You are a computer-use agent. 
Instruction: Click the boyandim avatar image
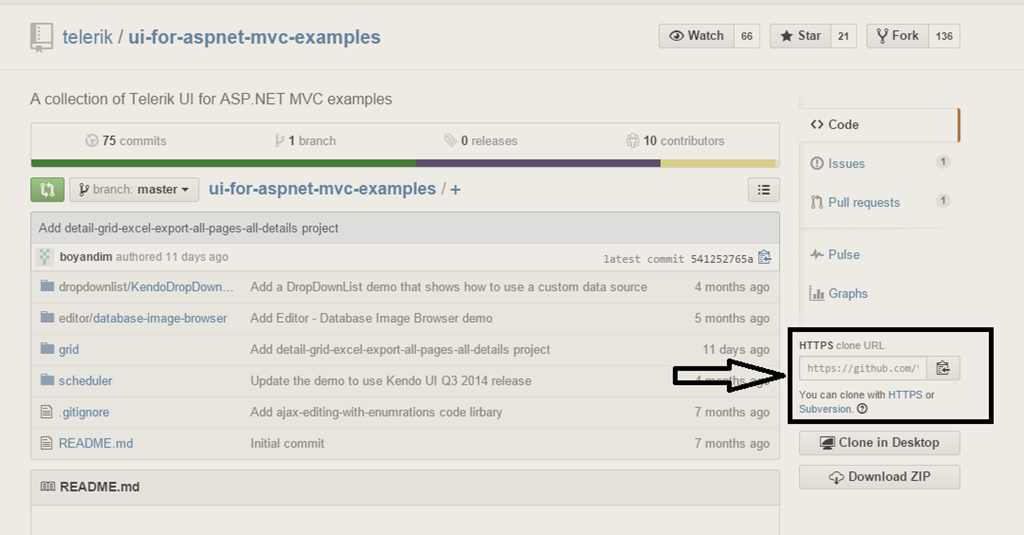click(x=44, y=257)
